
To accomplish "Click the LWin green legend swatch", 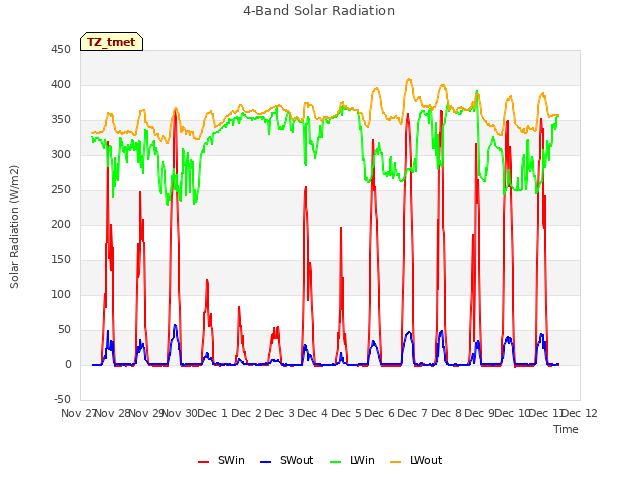I will pyautogui.click(x=335, y=462).
